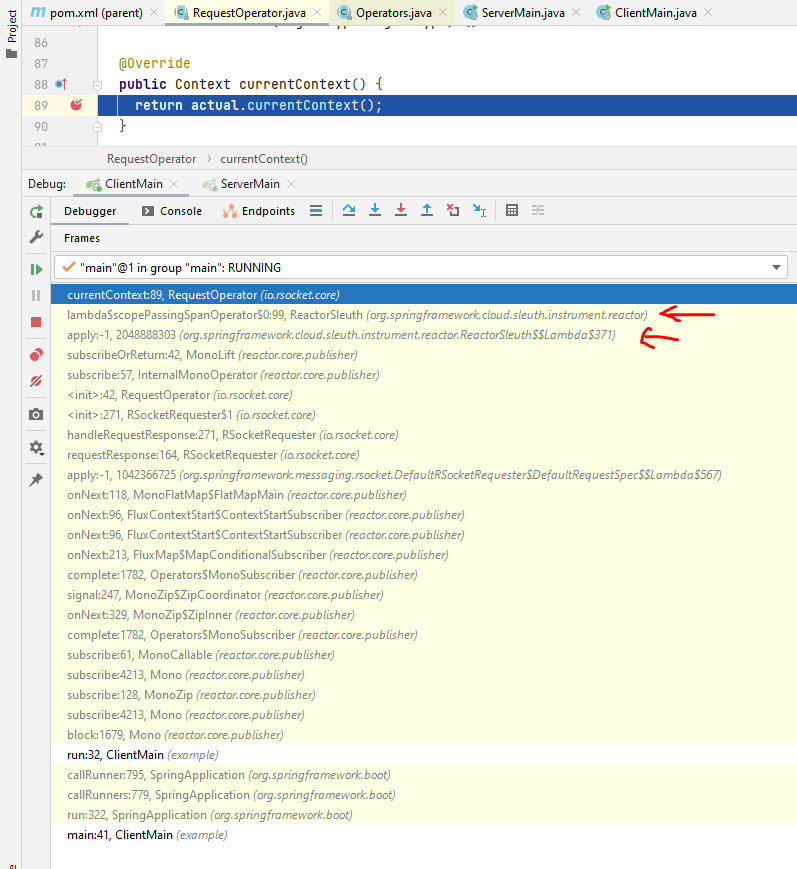Screen dimensions: 797x869
Task: Open debugger settings wrench icon
Action: coord(36,237)
